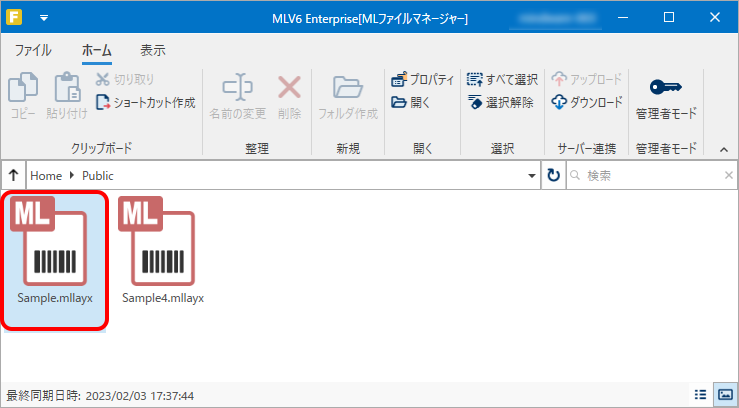739x408 pixels.
Task: Open the quick access toolbar dropdown
Action: point(44,18)
